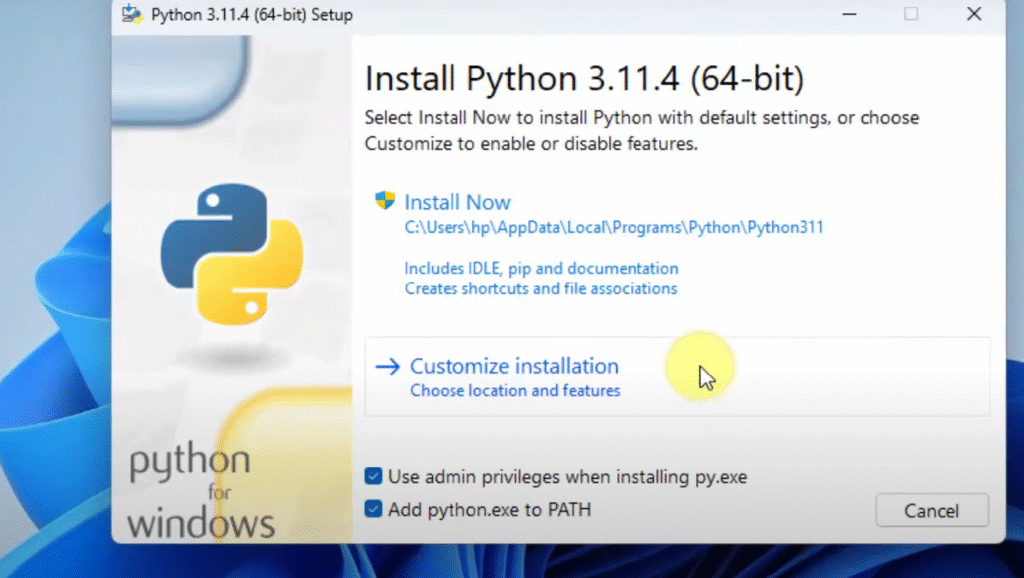The image size is (1024, 578).
Task: Minimize the Python setup window
Action: click(x=848, y=15)
